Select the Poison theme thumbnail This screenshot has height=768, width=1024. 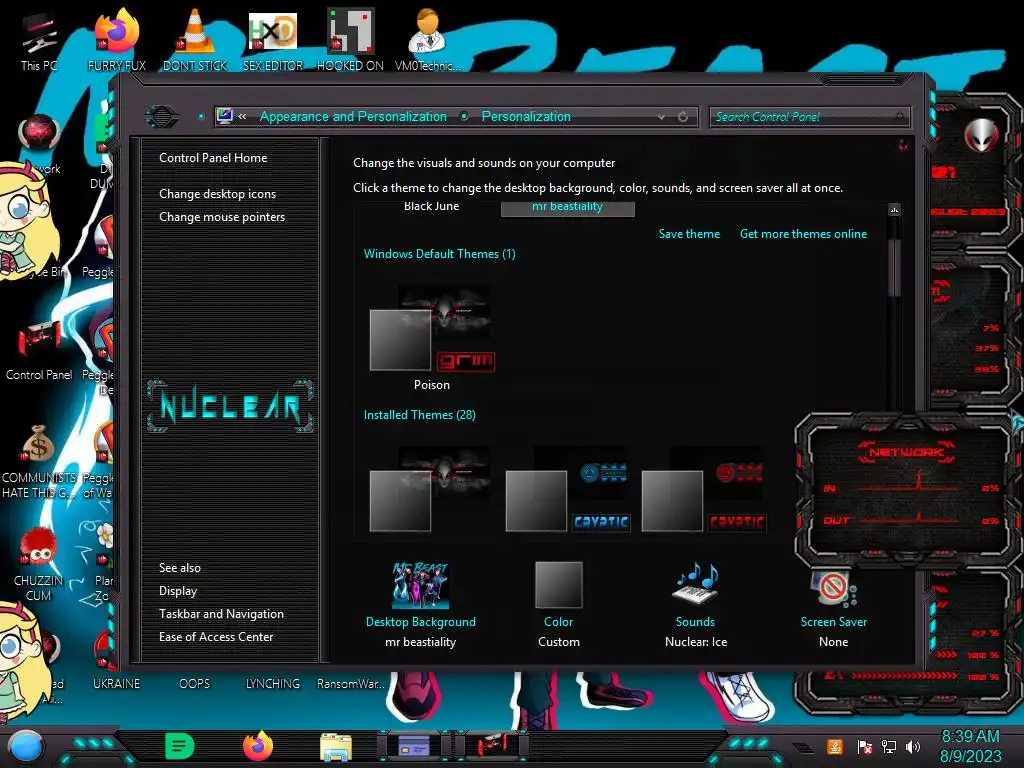point(432,330)
